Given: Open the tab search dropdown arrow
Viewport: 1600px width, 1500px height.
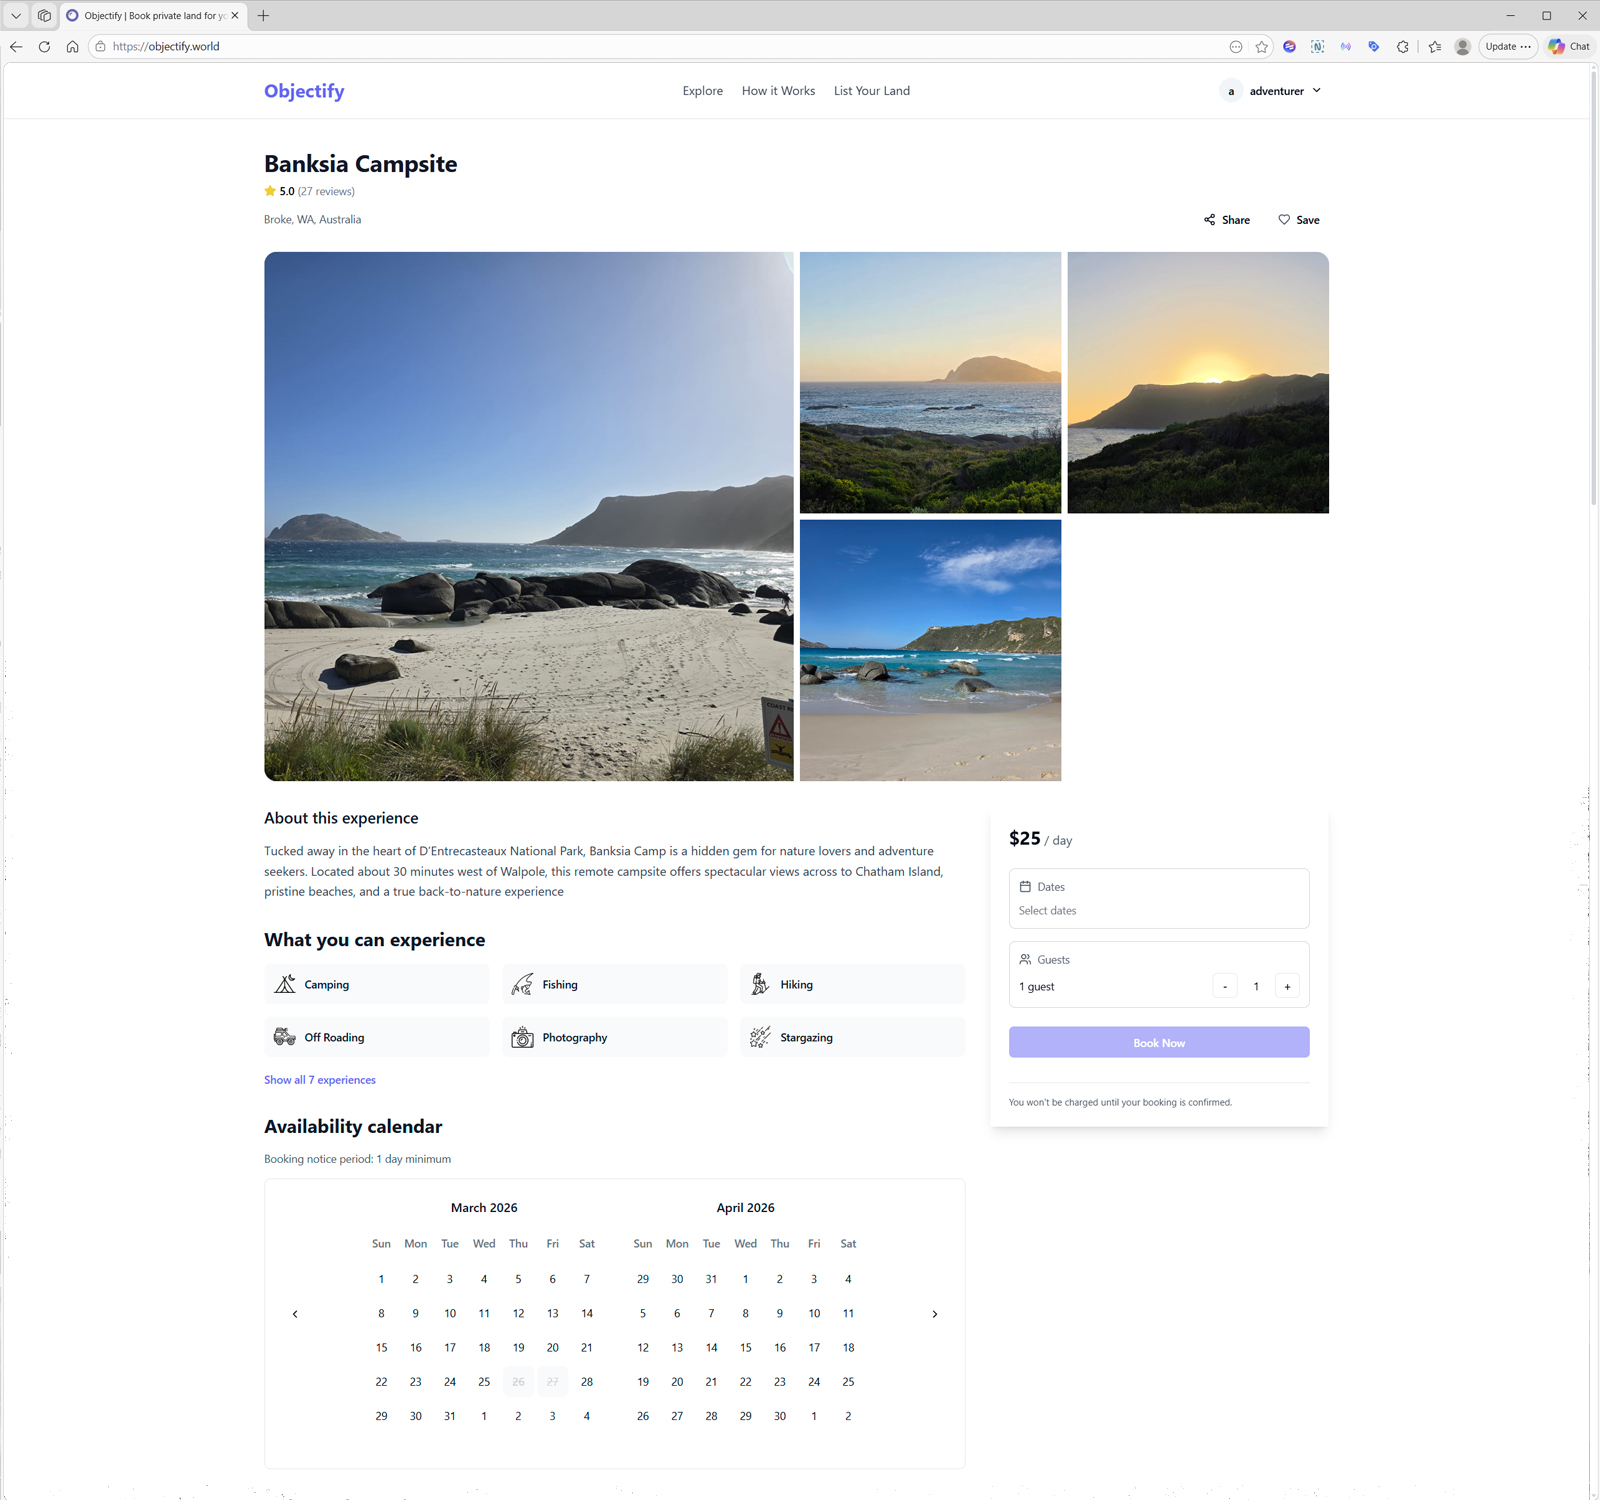Looking at the screenshot, I should pos(16,16).
